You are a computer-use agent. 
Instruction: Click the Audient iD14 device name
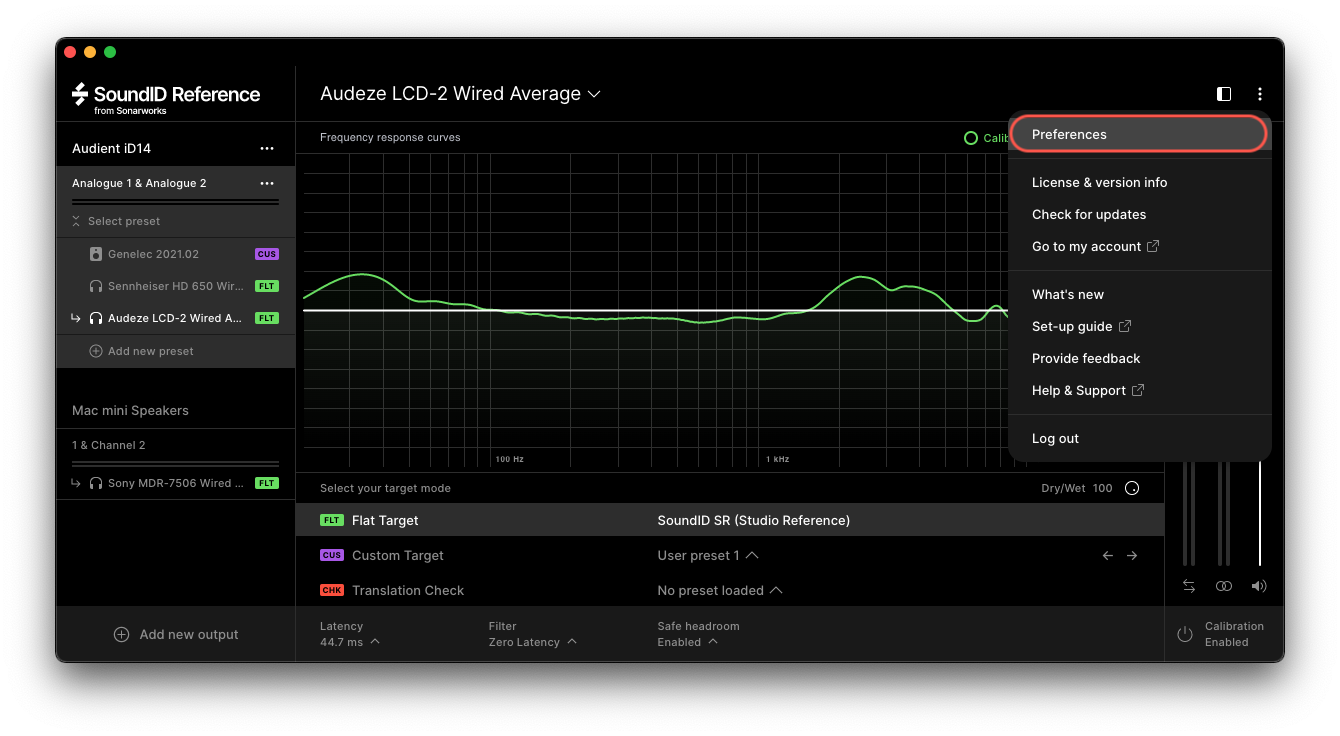coord(111,148)
